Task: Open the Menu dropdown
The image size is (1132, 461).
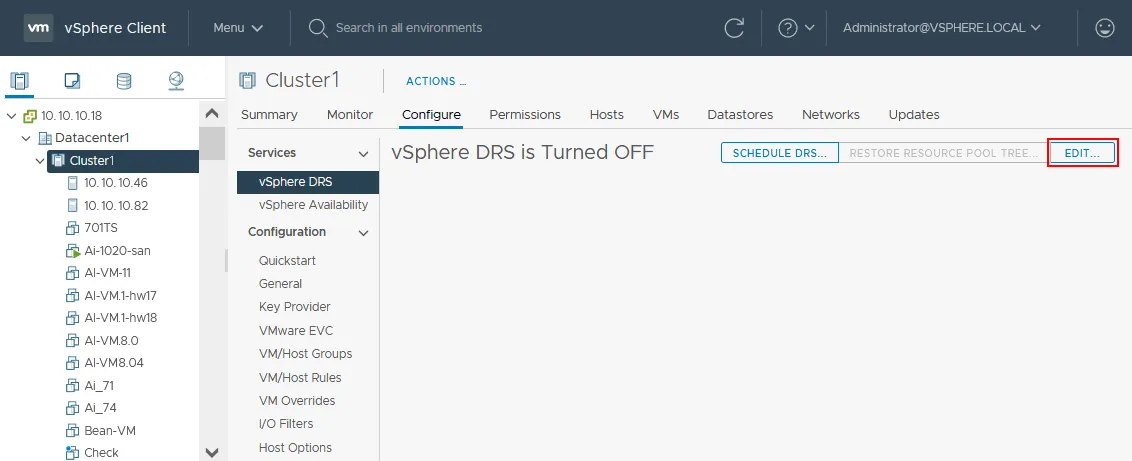Action: [238, 28]
